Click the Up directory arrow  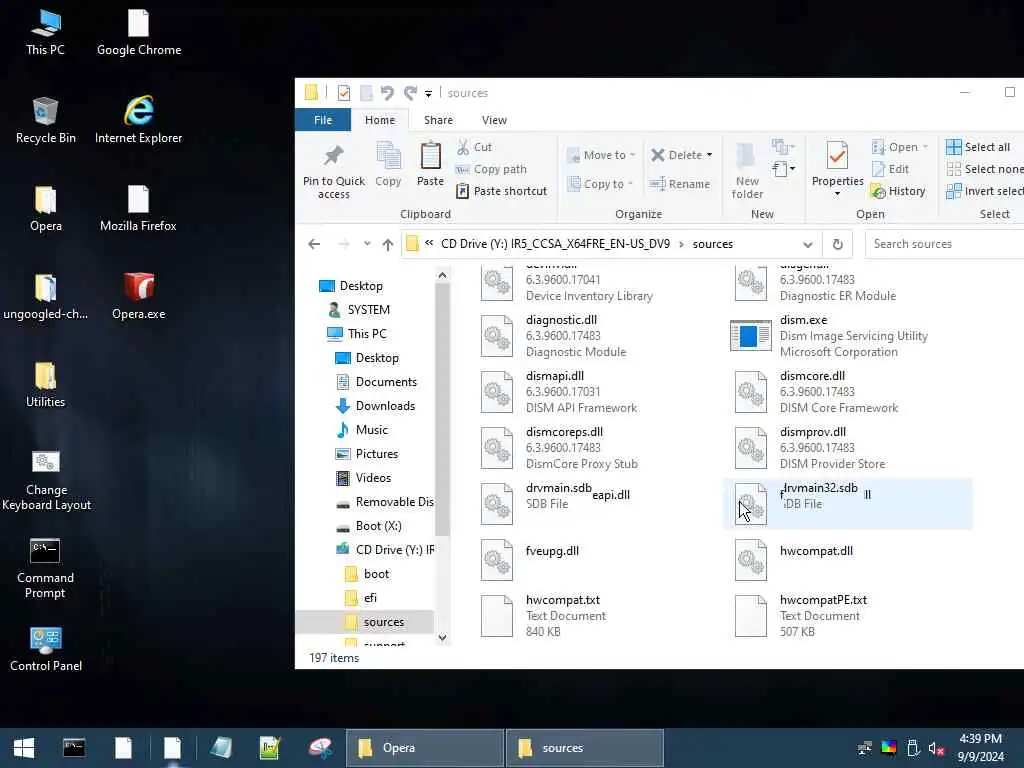388,244
